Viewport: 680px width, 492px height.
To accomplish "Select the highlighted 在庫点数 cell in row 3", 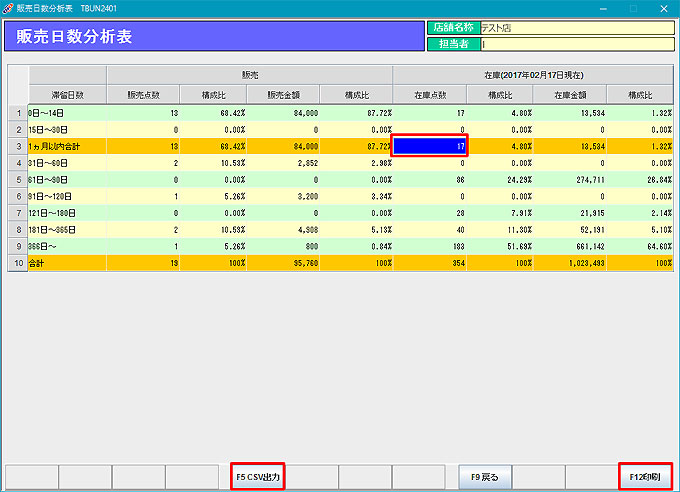I will point(429,146).
